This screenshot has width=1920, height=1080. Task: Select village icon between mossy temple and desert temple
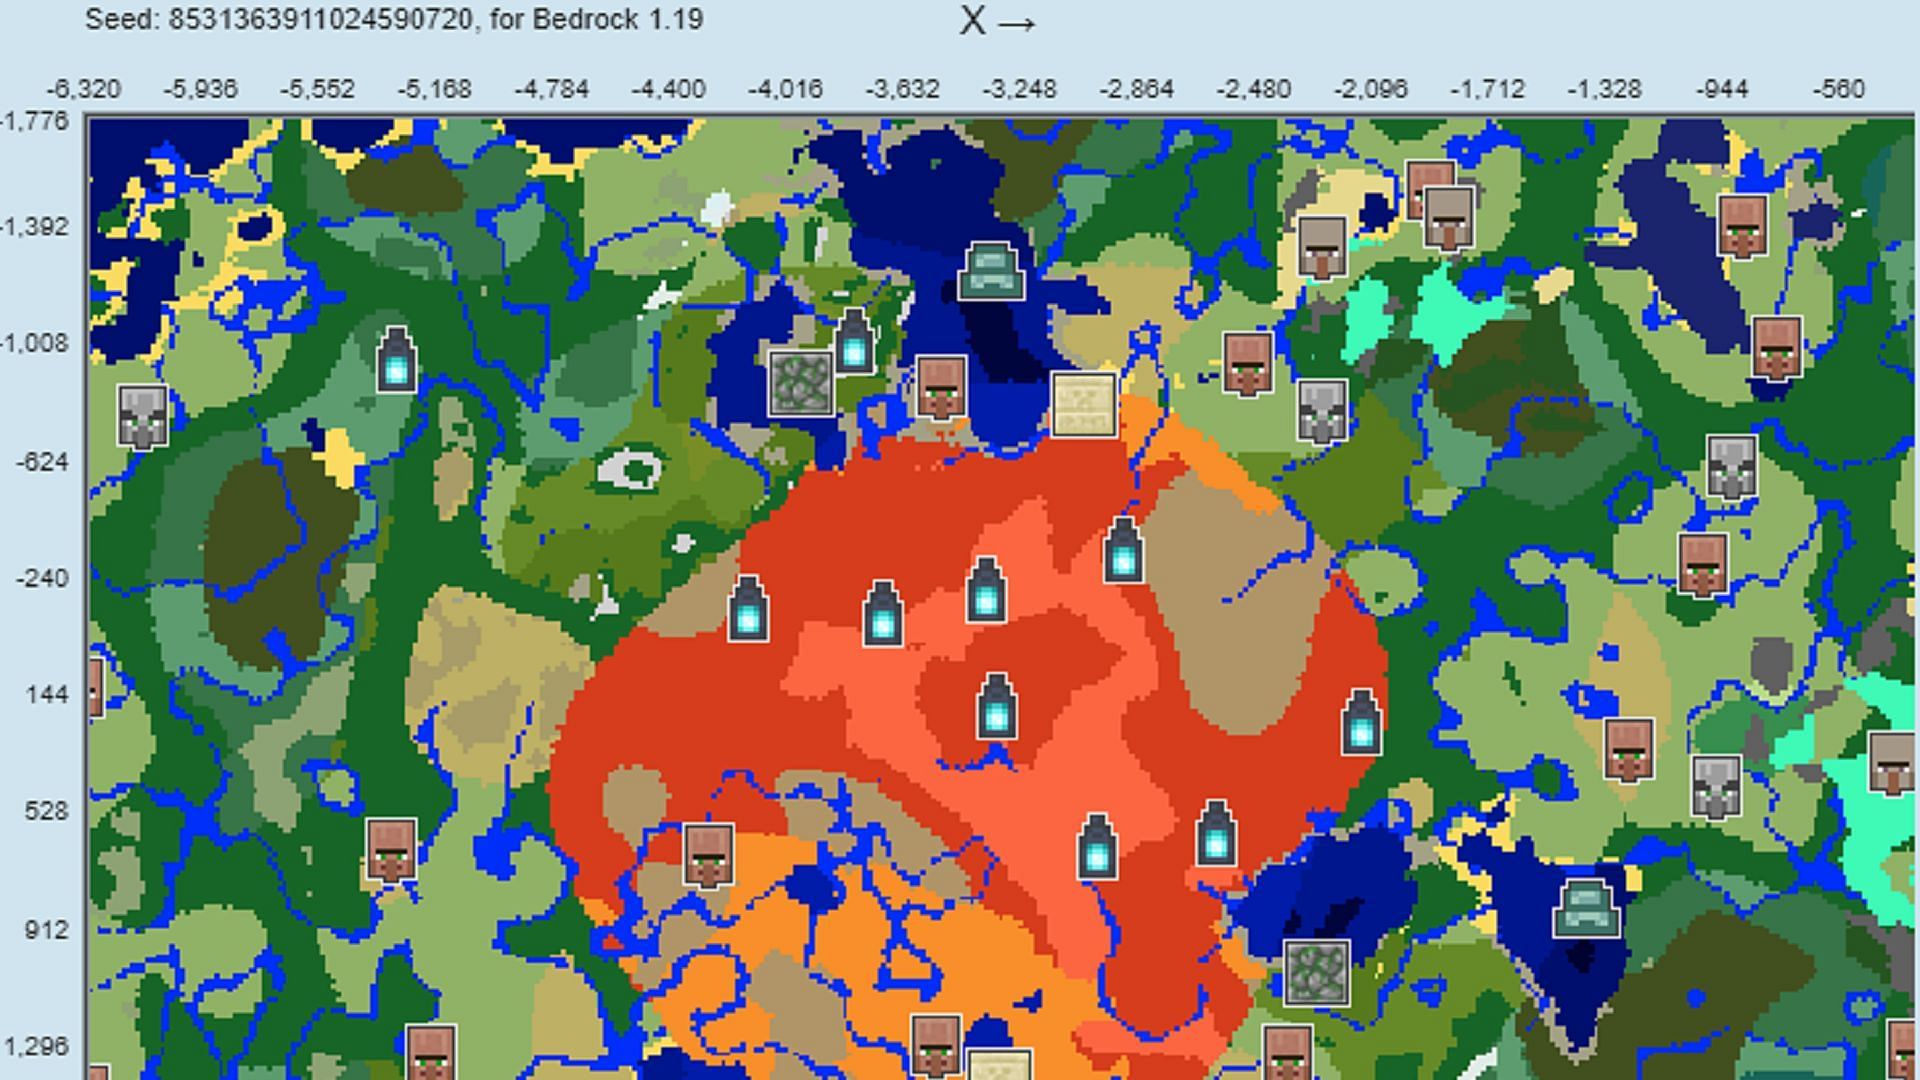941,388
